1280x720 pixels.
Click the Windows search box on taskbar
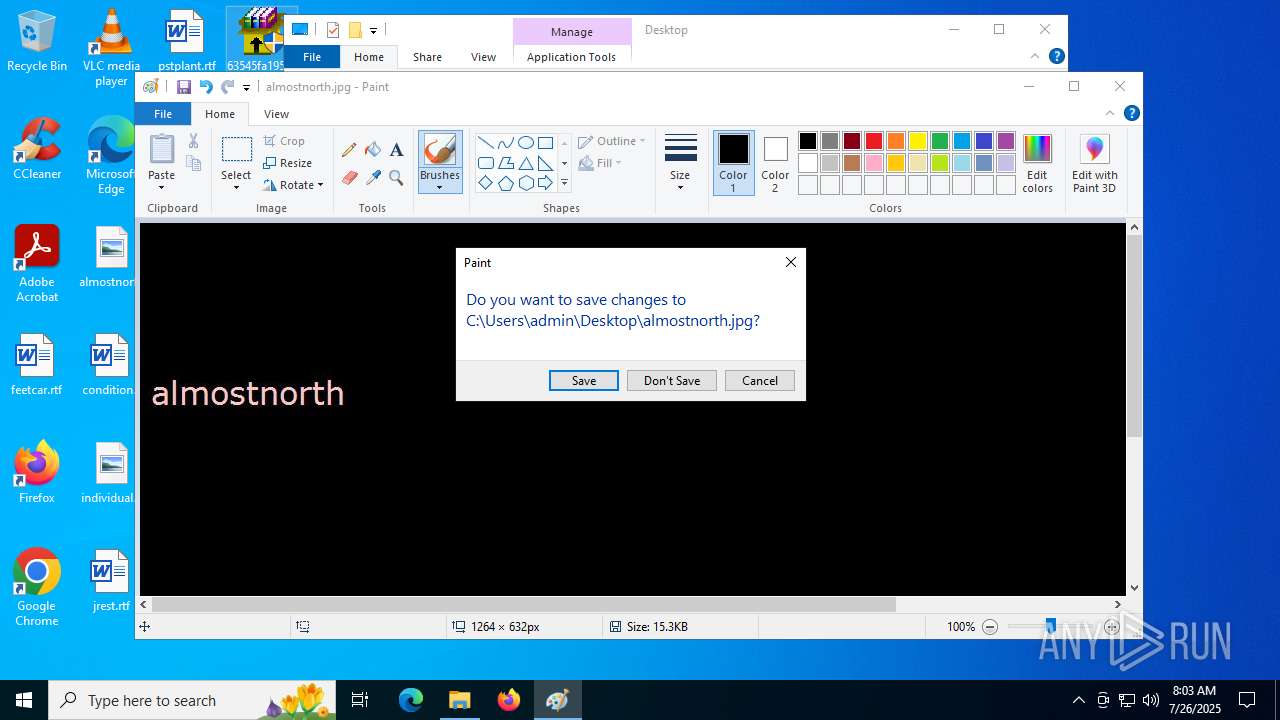pyautogui.click(x=194, y=700)
